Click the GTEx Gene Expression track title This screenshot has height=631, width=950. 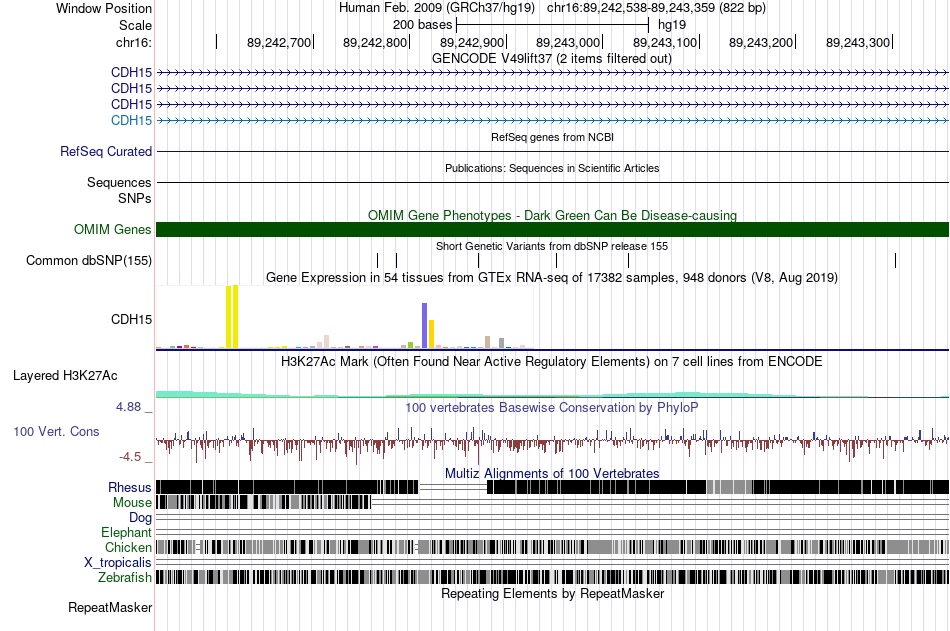tap(552, 278)
